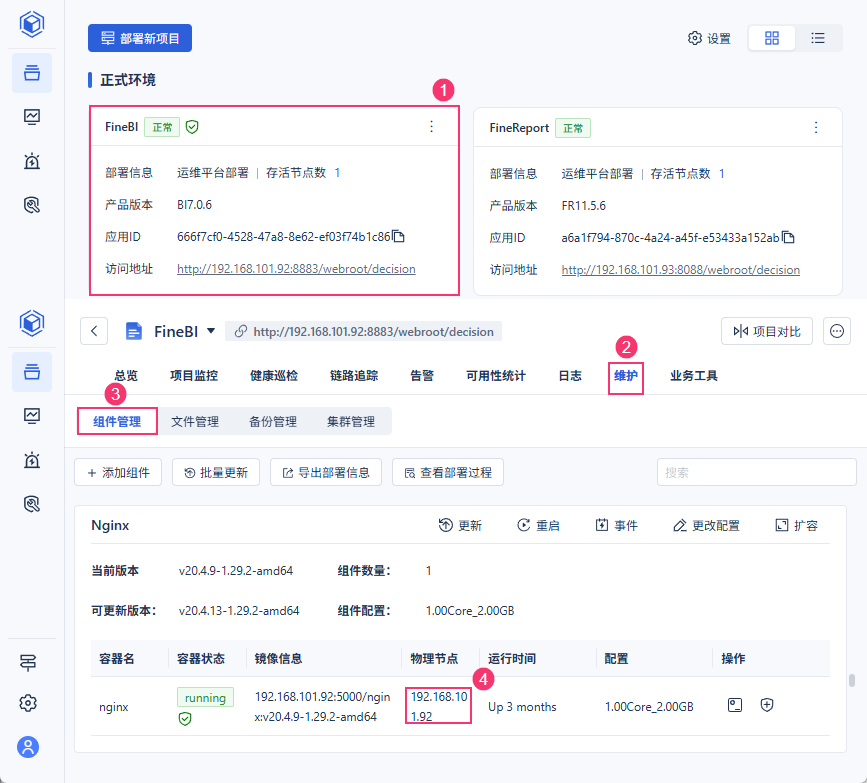Open the 总览 tab
The image size is (867, 783).
(x=126, y=376)
